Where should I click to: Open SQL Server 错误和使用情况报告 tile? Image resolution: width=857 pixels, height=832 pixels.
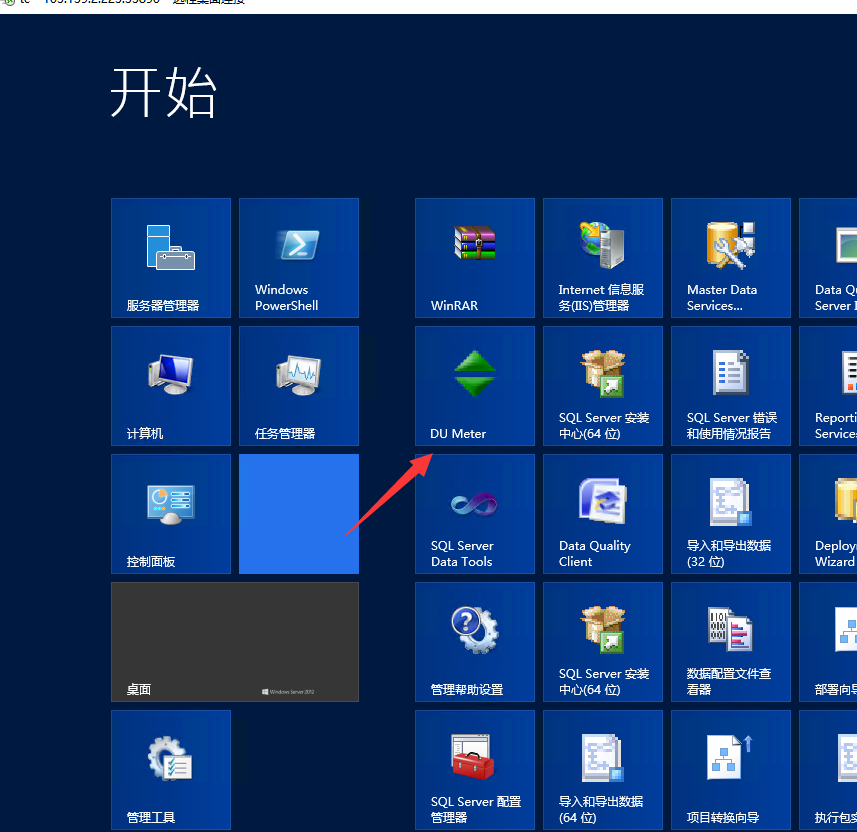point(731,386)
